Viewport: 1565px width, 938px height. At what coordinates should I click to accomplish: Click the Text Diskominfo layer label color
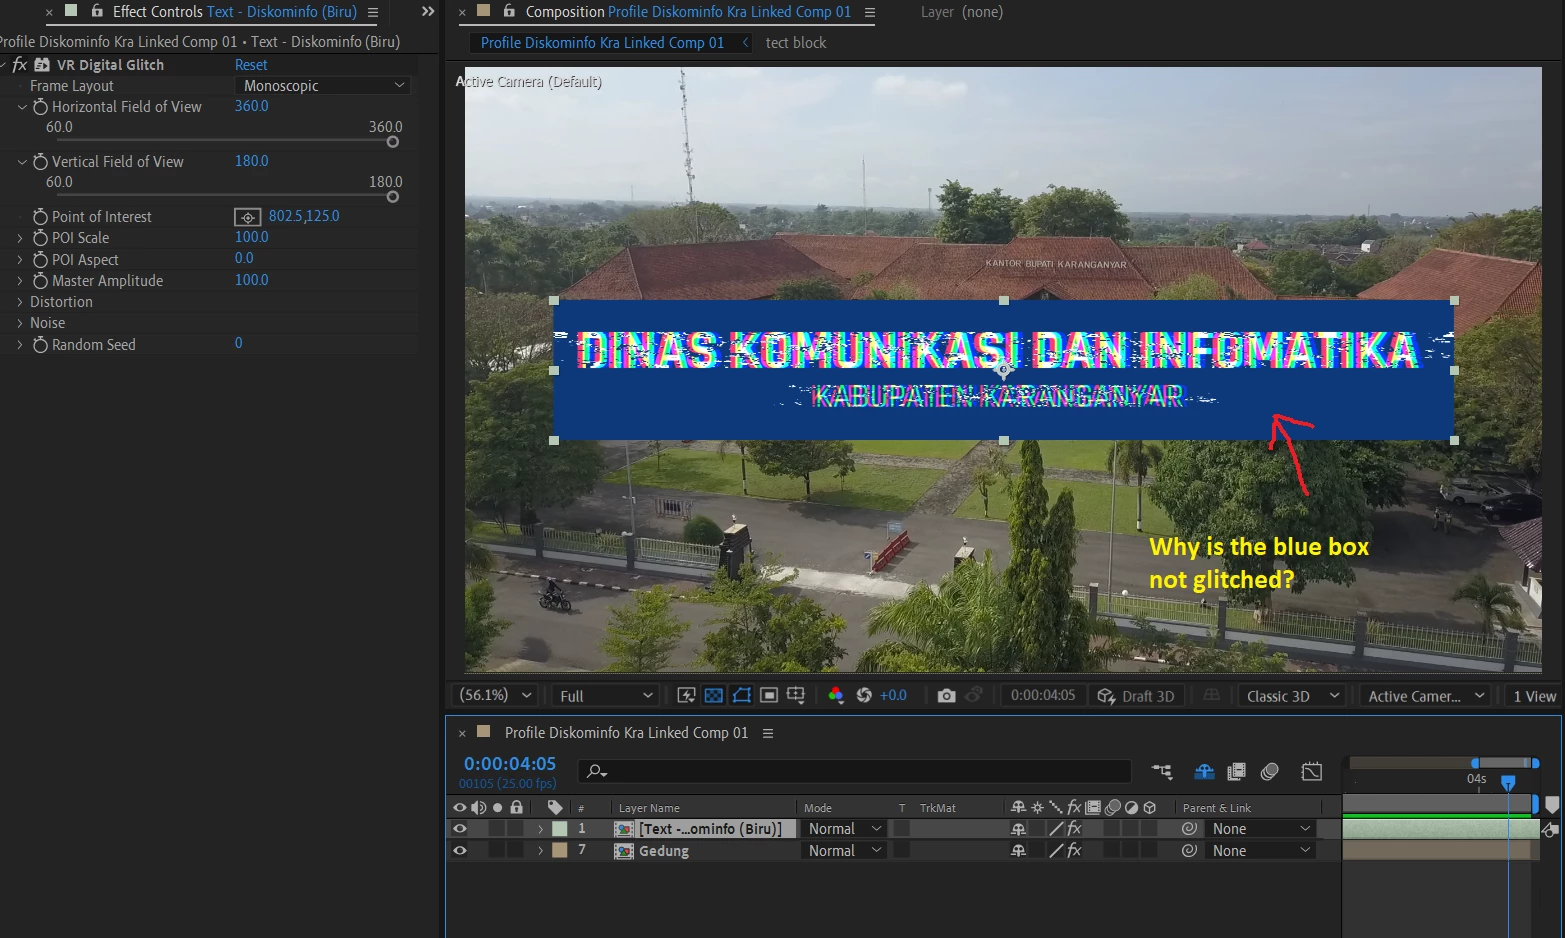[x=560, y=829]
